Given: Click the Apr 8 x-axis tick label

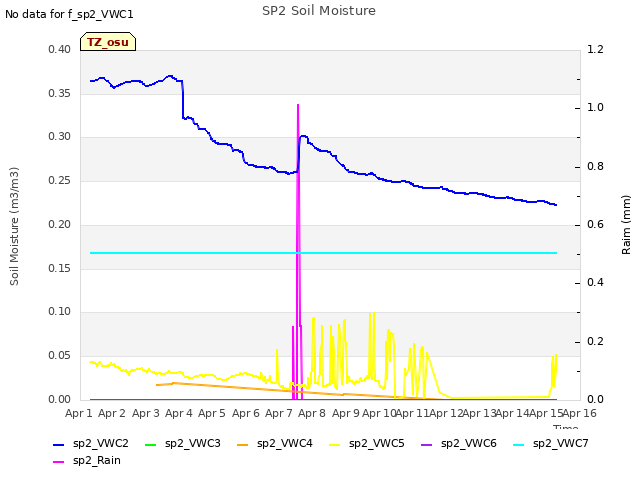Looking at the screenshot, I should pos(312,413).
